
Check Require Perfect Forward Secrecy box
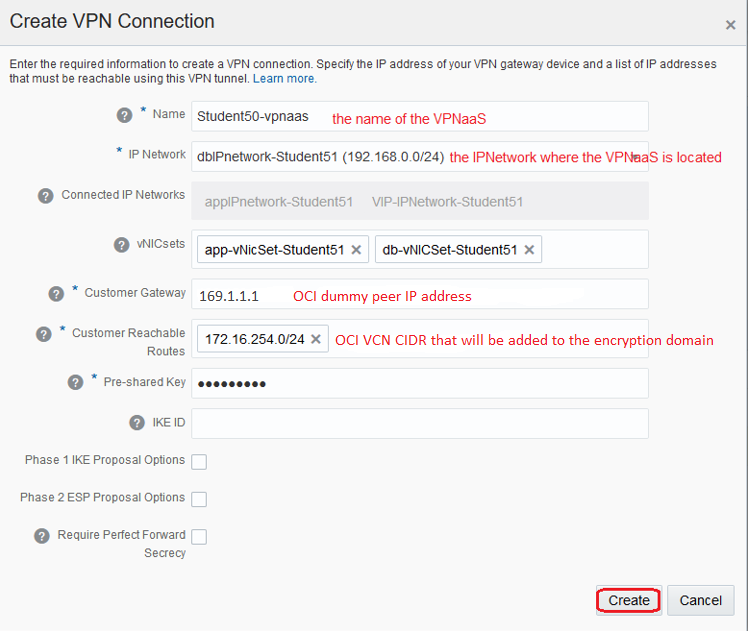coord(199,537)
